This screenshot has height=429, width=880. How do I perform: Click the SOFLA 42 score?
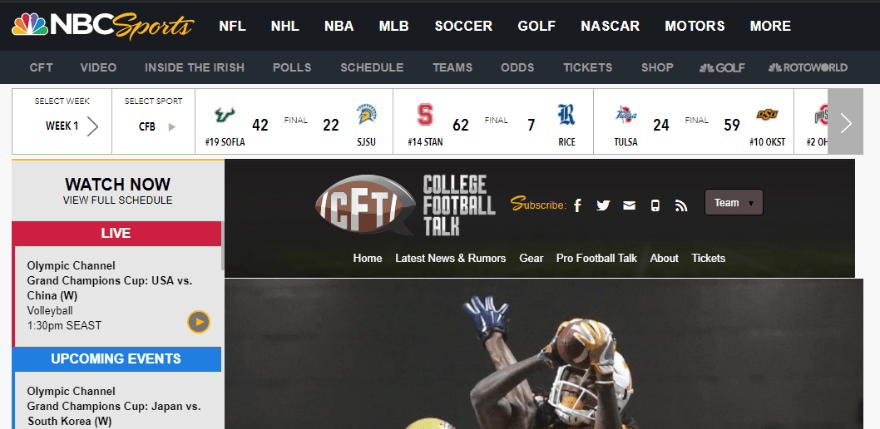(260, 125)
